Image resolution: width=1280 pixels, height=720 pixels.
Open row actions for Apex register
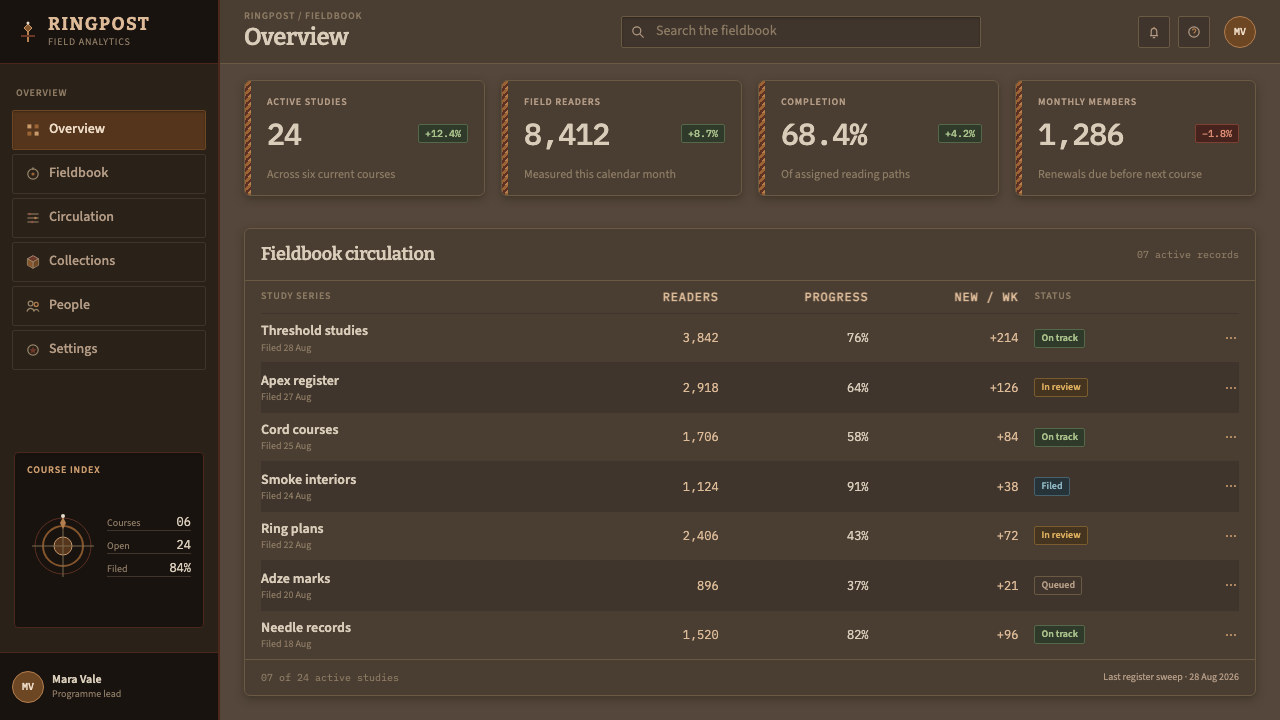(1231, 387)
